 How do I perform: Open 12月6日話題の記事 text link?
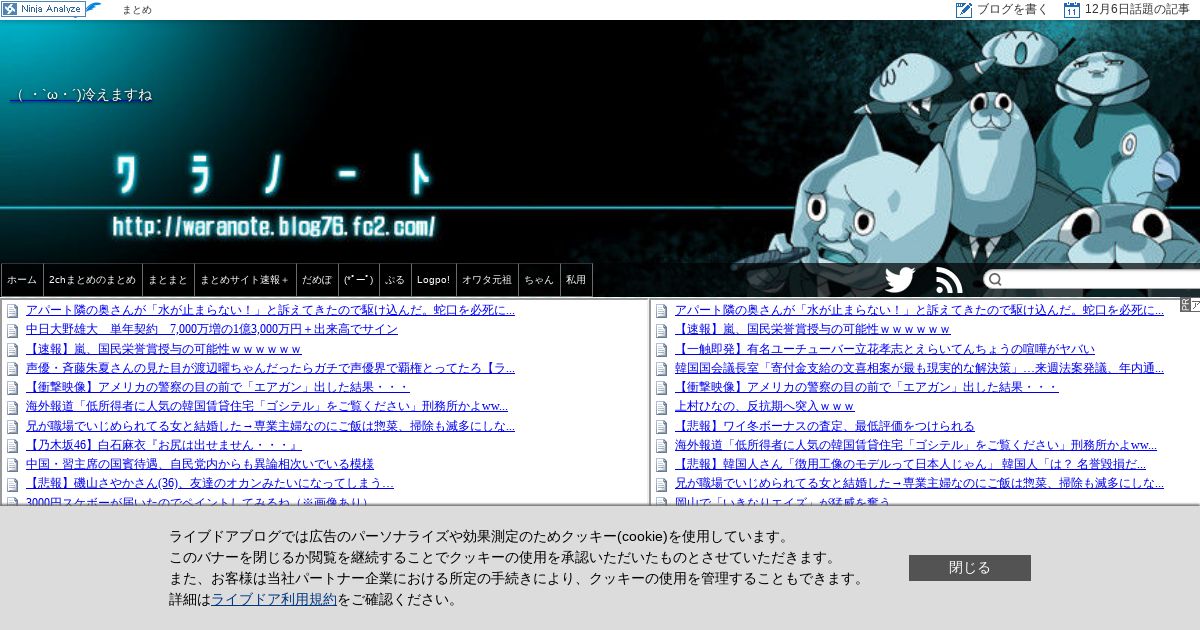(x=1137, y=10)
